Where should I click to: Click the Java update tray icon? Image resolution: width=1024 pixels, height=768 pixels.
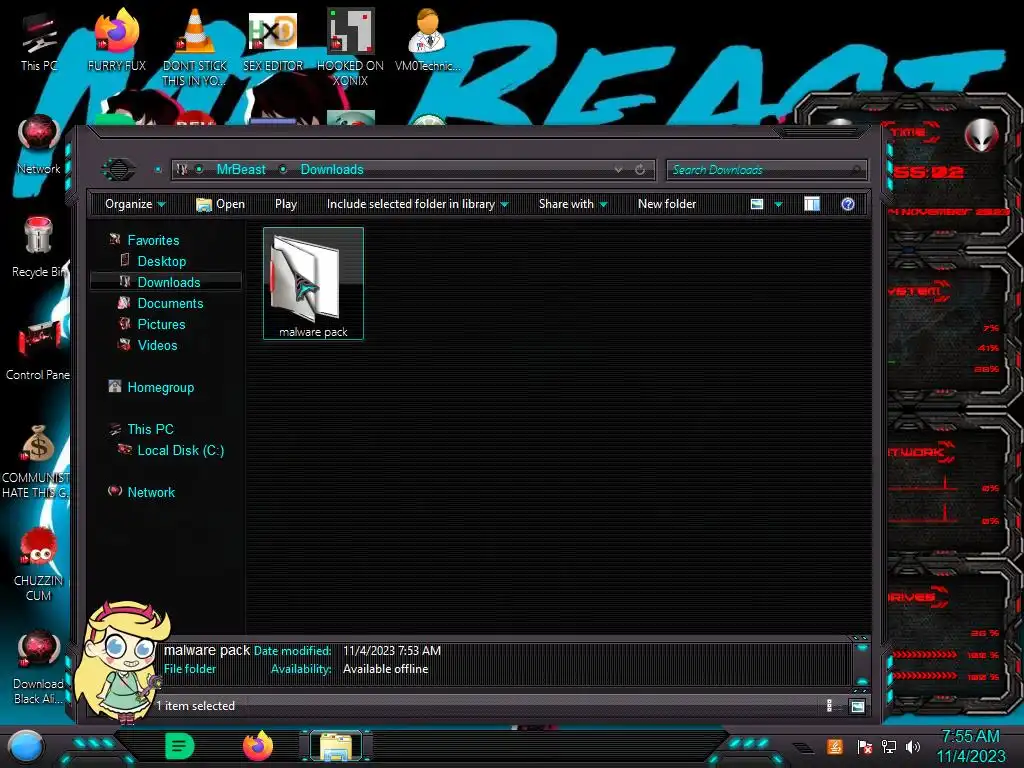point(835,746)
